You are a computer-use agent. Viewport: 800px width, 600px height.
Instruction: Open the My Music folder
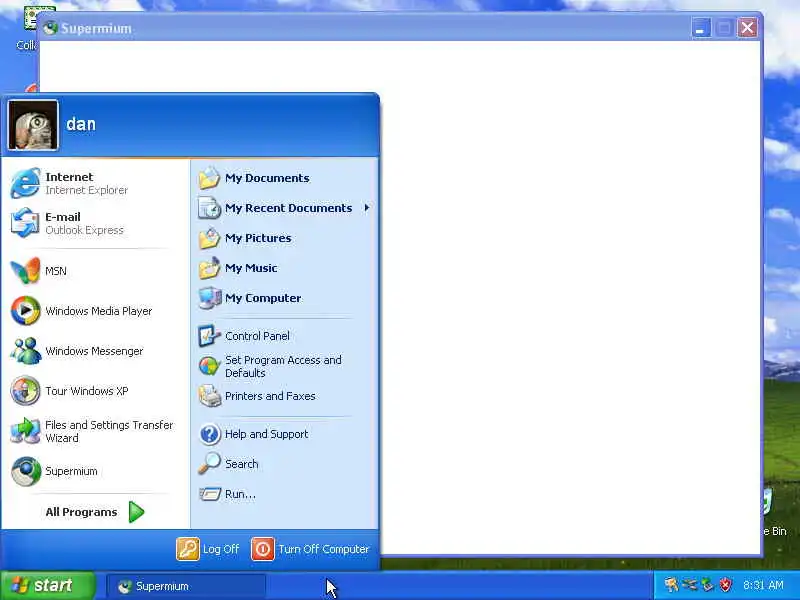point(284,268)
